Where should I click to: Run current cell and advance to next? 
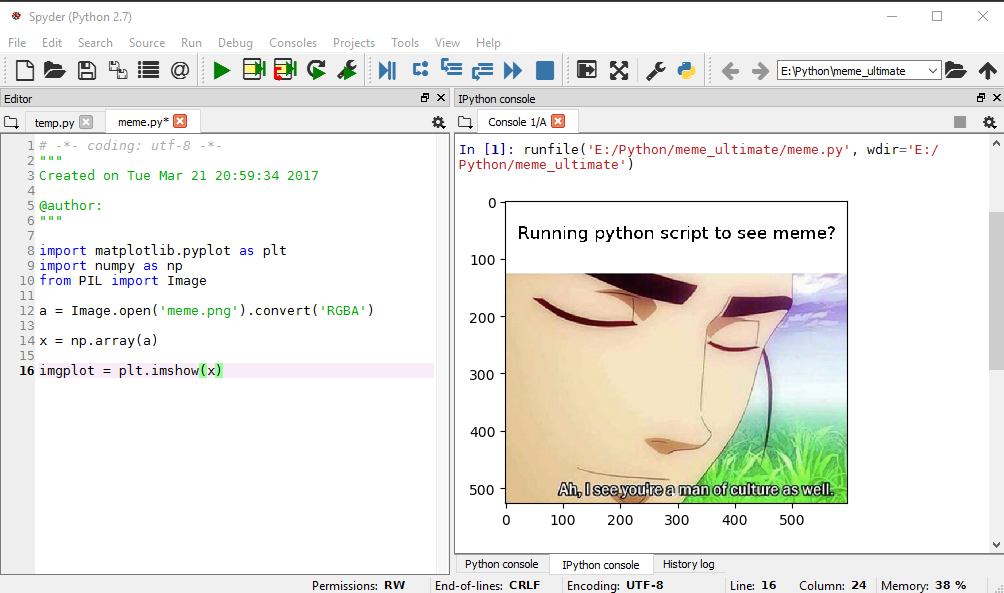click(x=285, y=70)
